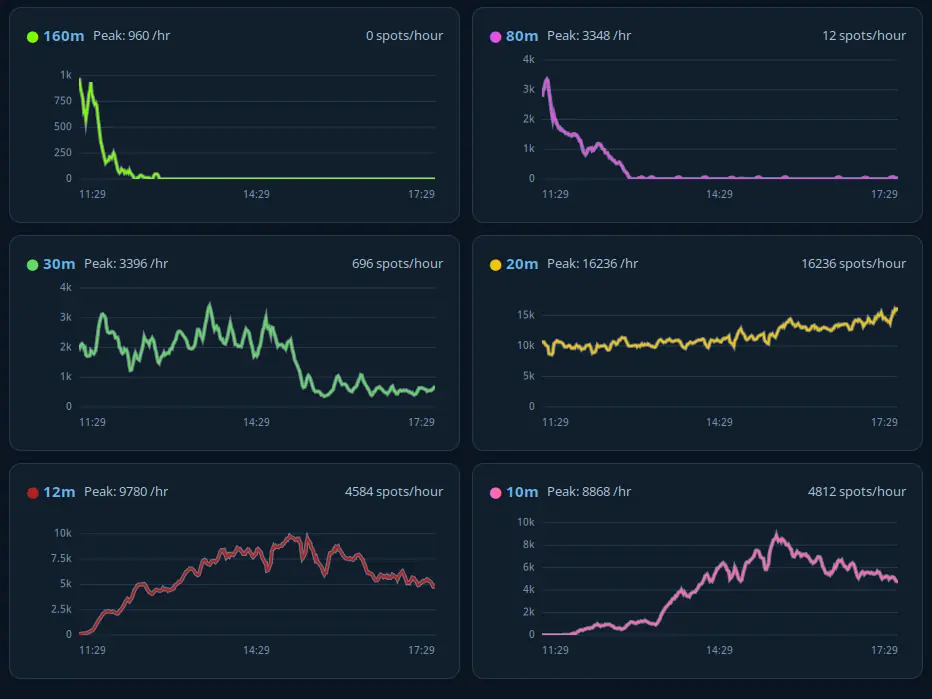Screen dimensions: 932x699
Task: Click the '0 spots/hour' value
Action: [404, 36]
